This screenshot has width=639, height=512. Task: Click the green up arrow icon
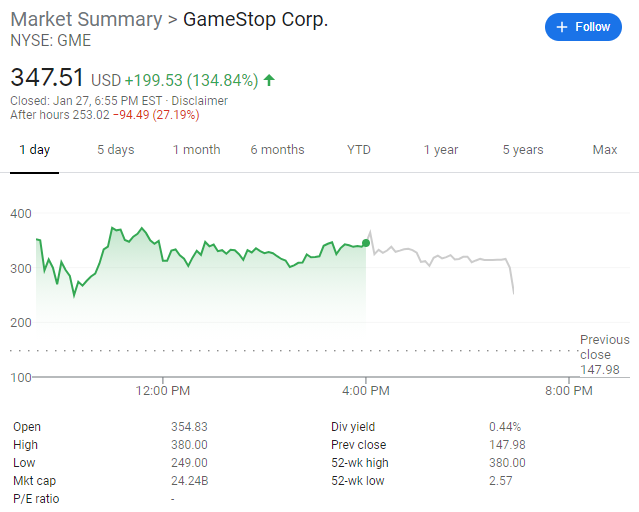tap(270, 80)
